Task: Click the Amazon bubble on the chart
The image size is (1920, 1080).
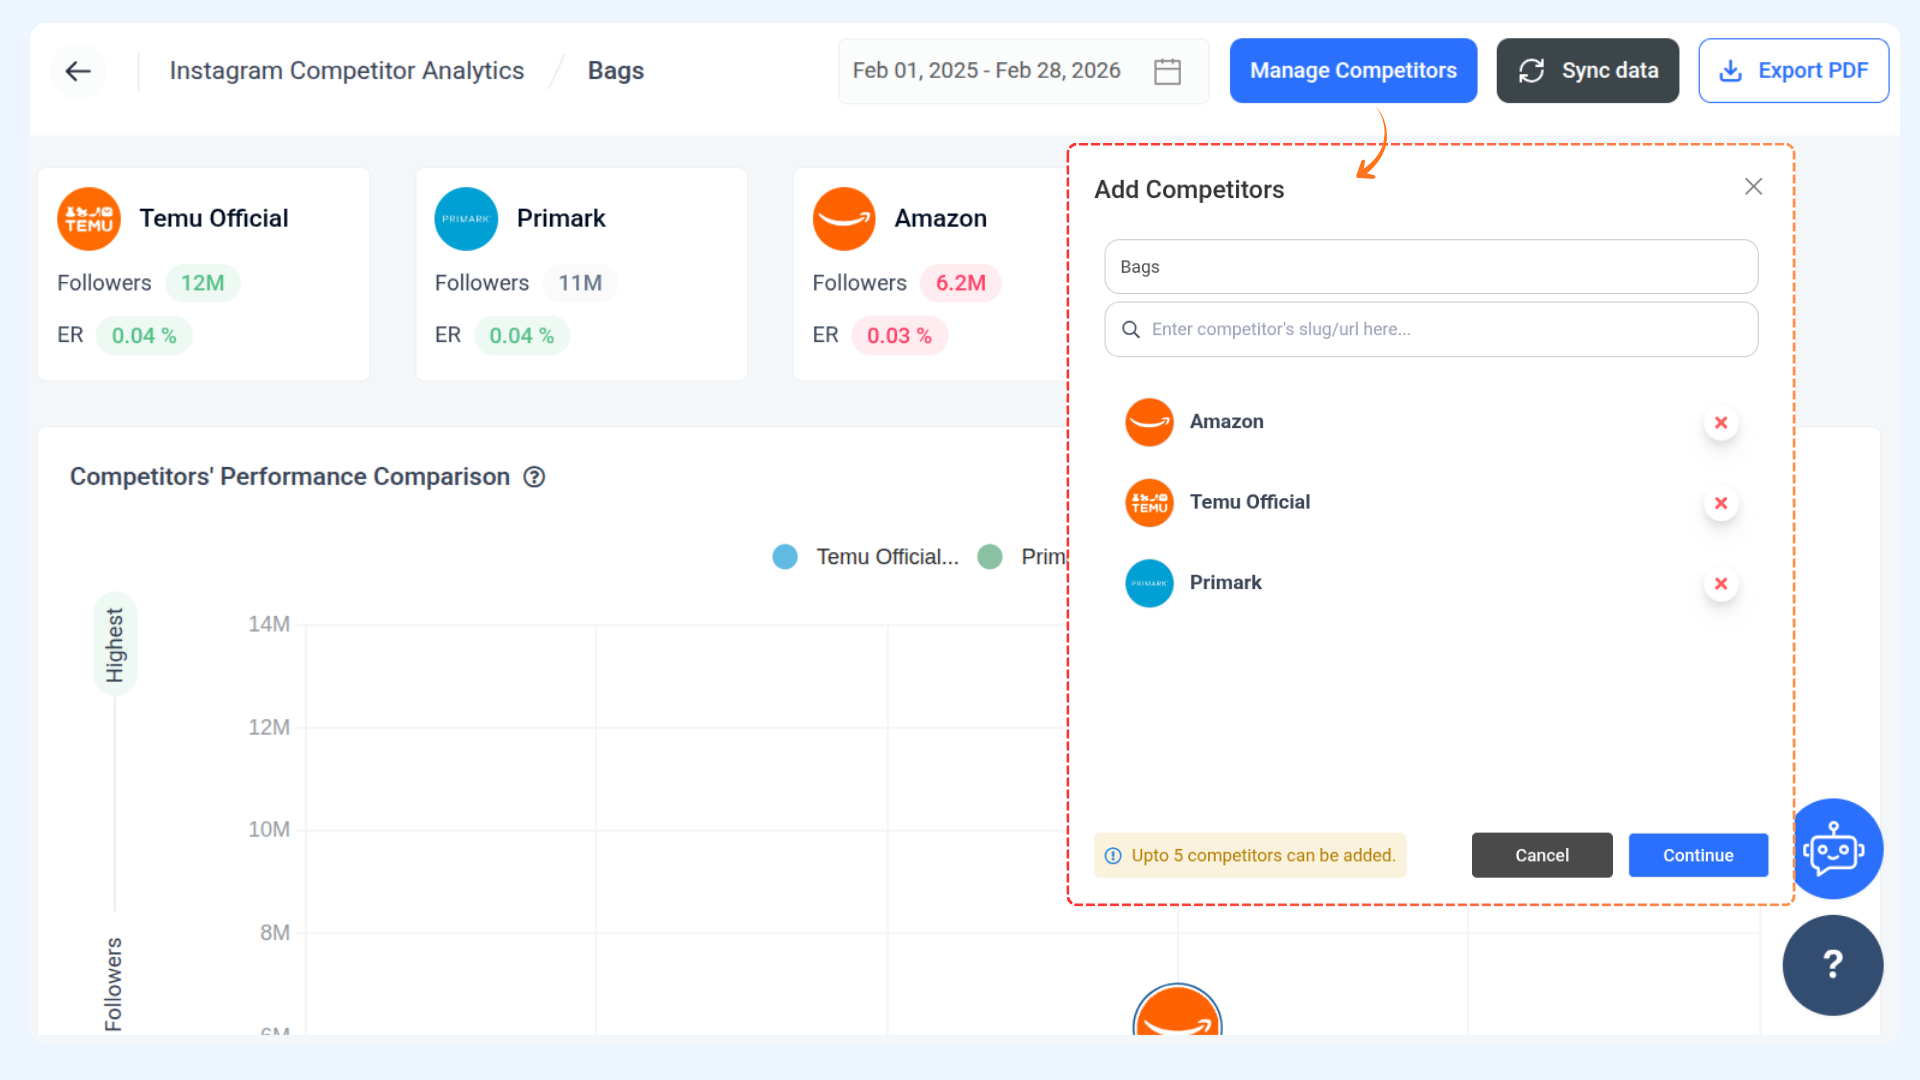Action: coord(1178,1010)
